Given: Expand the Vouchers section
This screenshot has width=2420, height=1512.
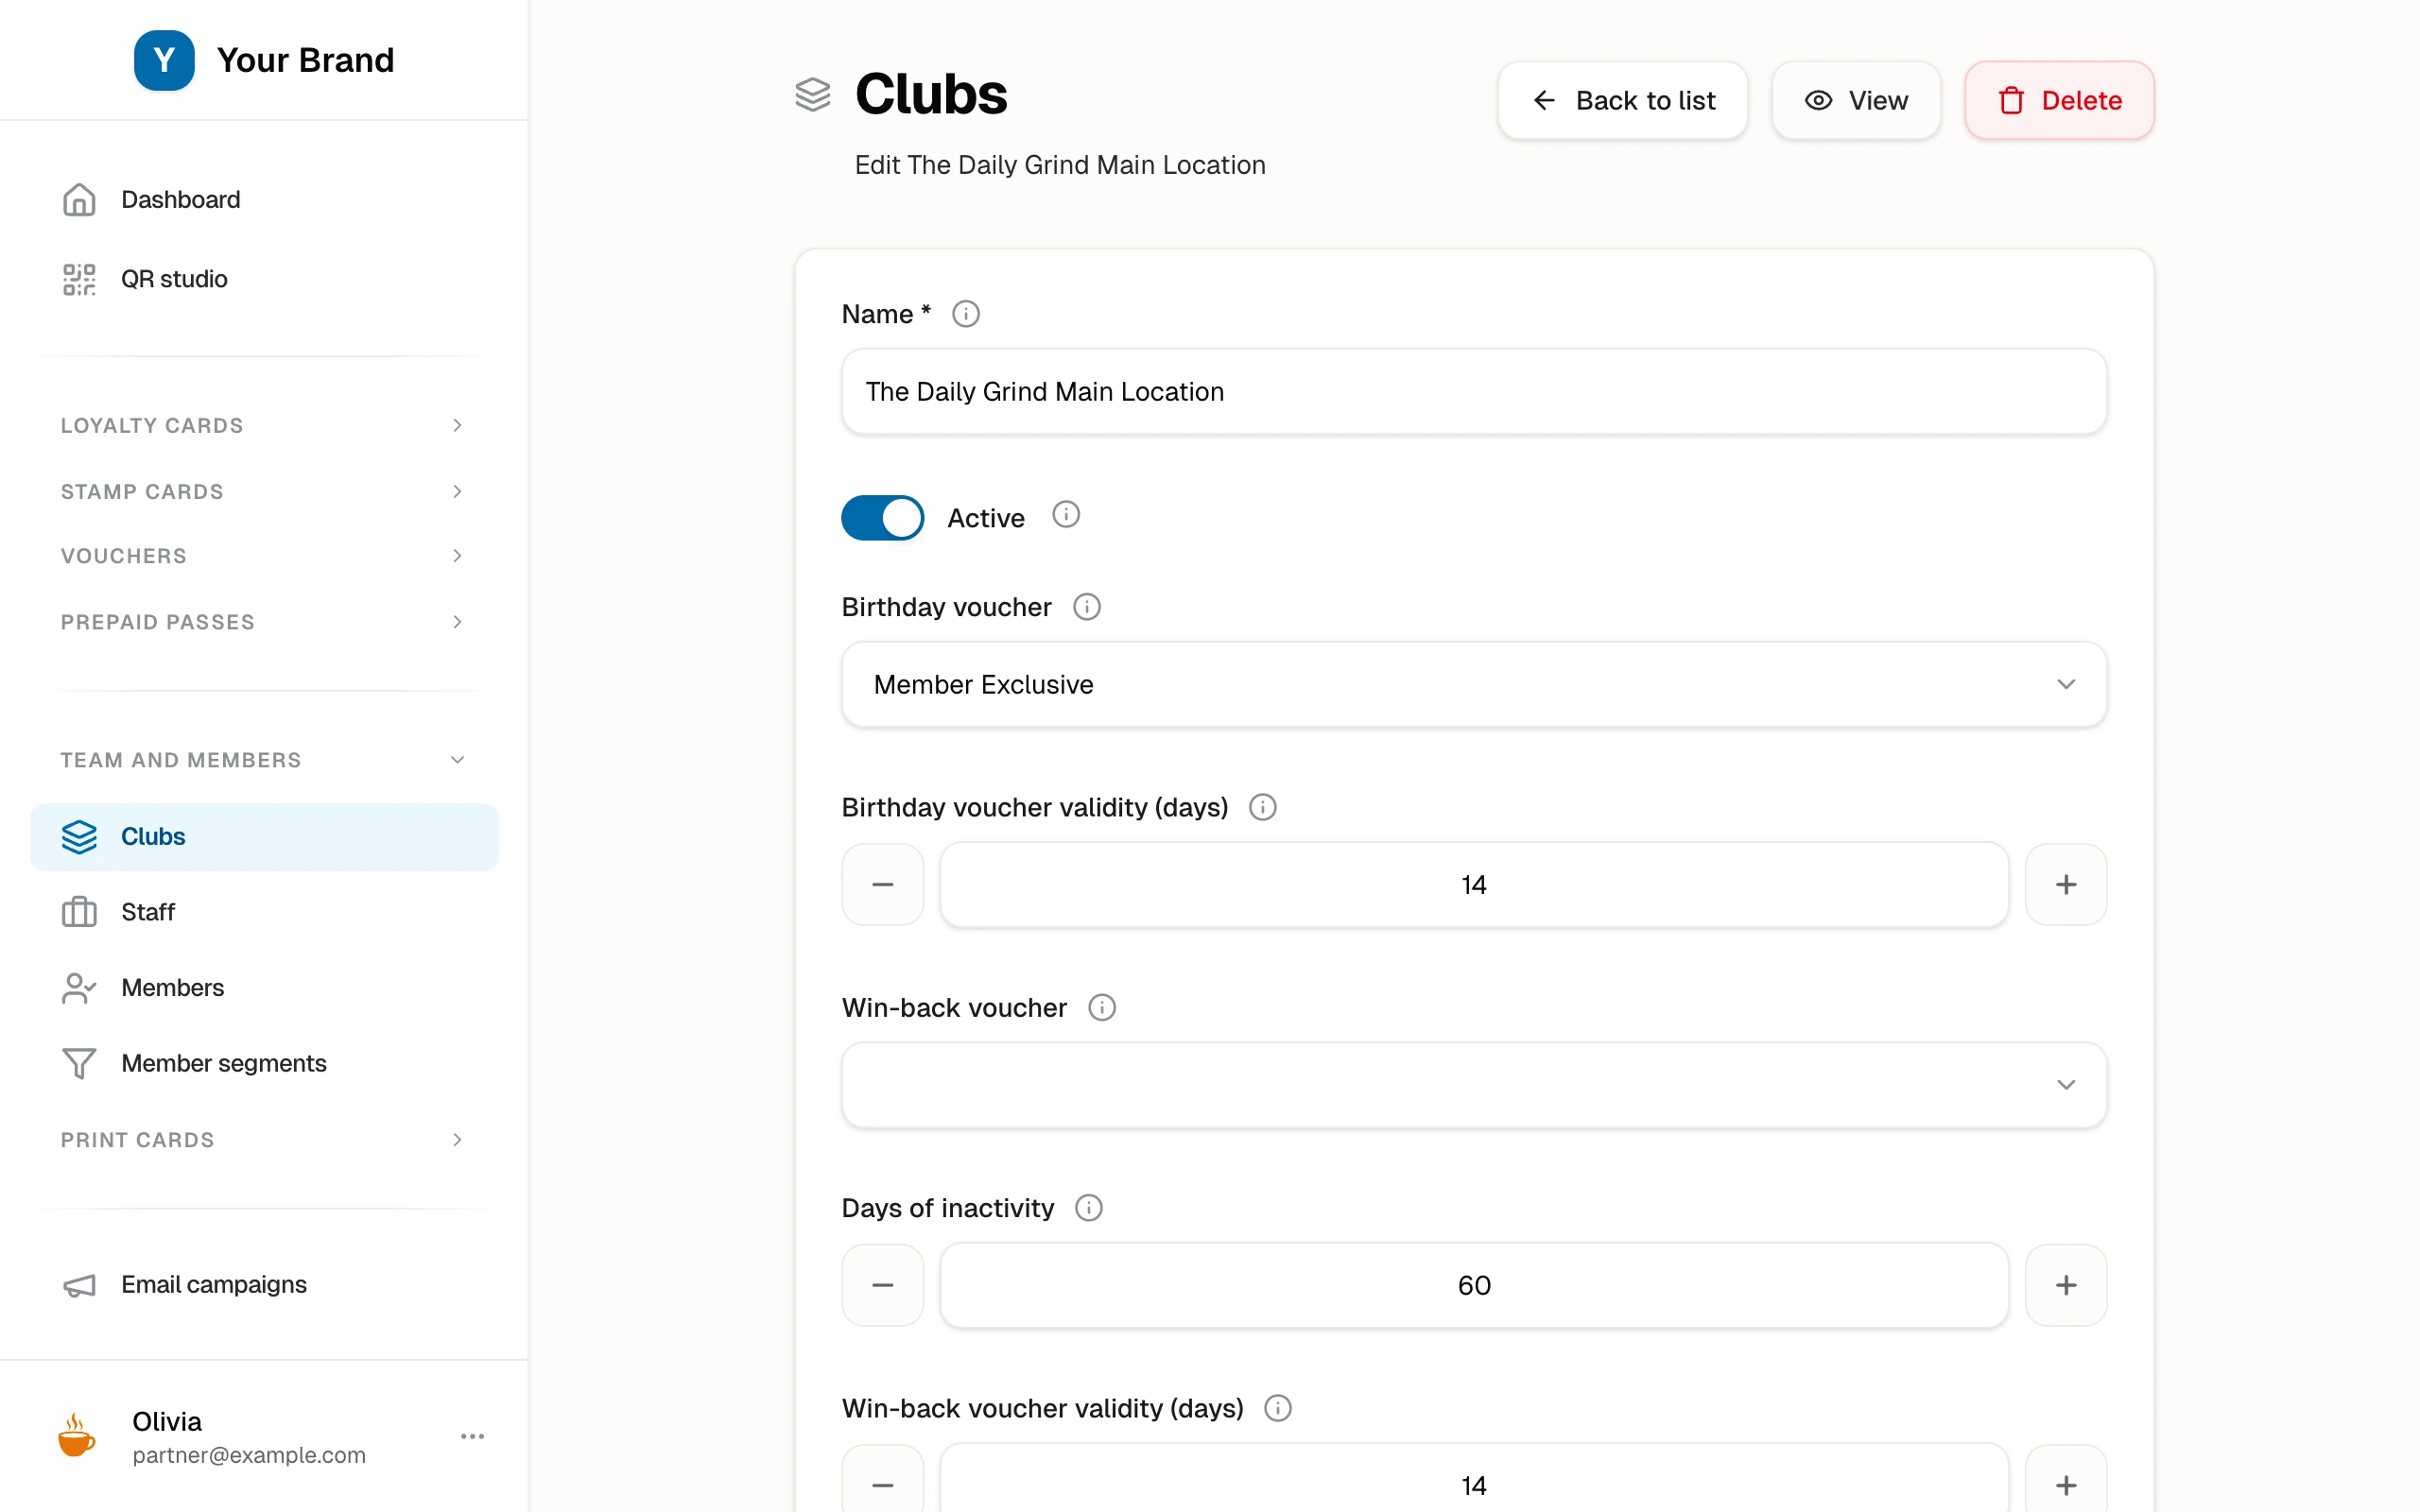Looking at the screenshot, I should pos(264,556).
